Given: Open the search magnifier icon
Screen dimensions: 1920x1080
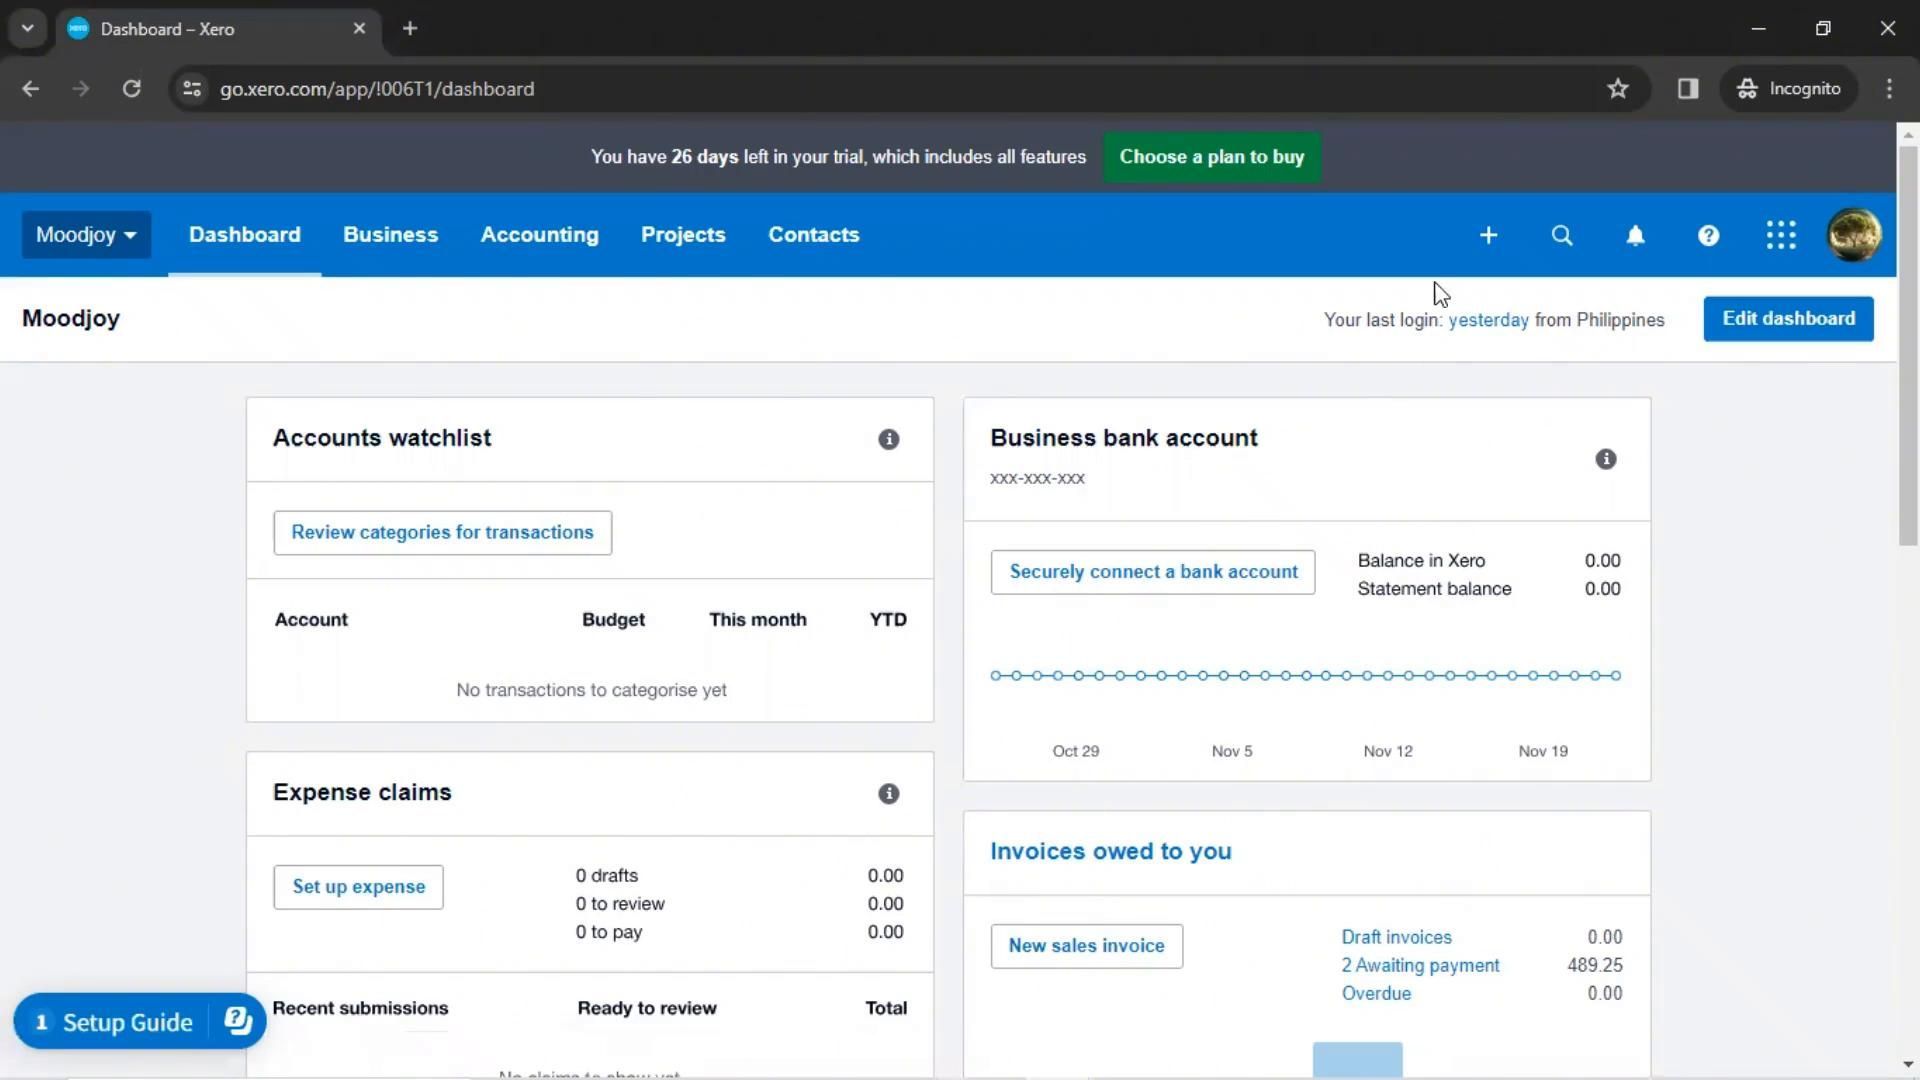Looking at the screenshot, I should point(1562,235).
